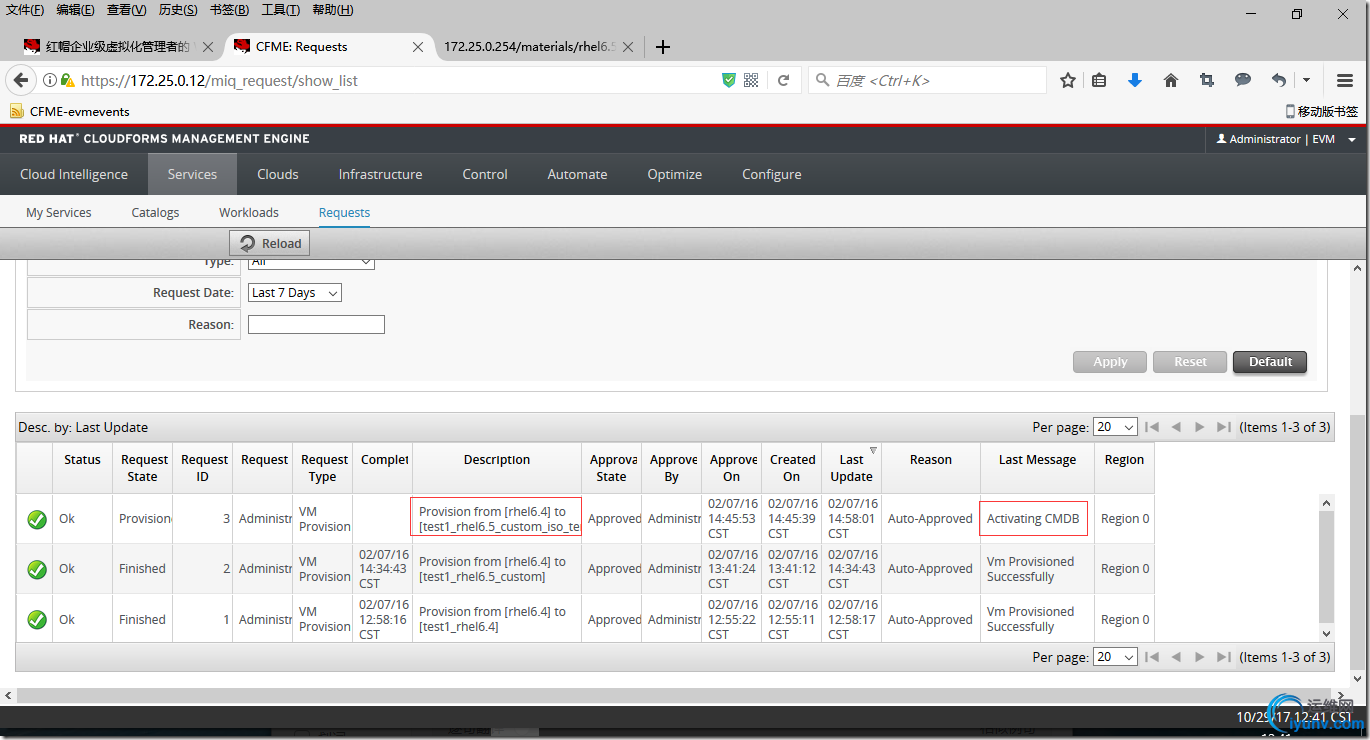Screen dimensions: 1370x740
Task: Click the Reload button
Action: tap(270, 243)
